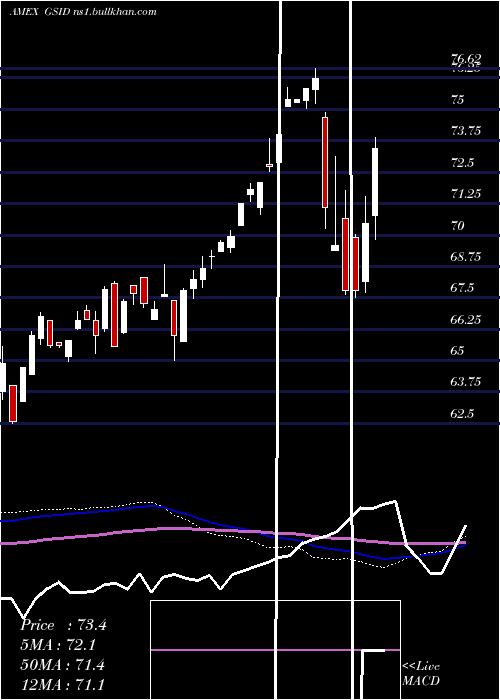Click the '72.5' price axis label
The image size is (500, 700).
click(462, 162)
